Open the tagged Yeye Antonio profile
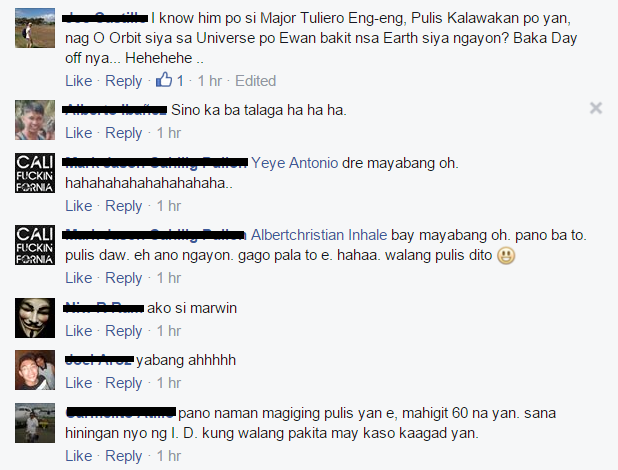This screenshot has height=470, width=618. coord(294,163)
